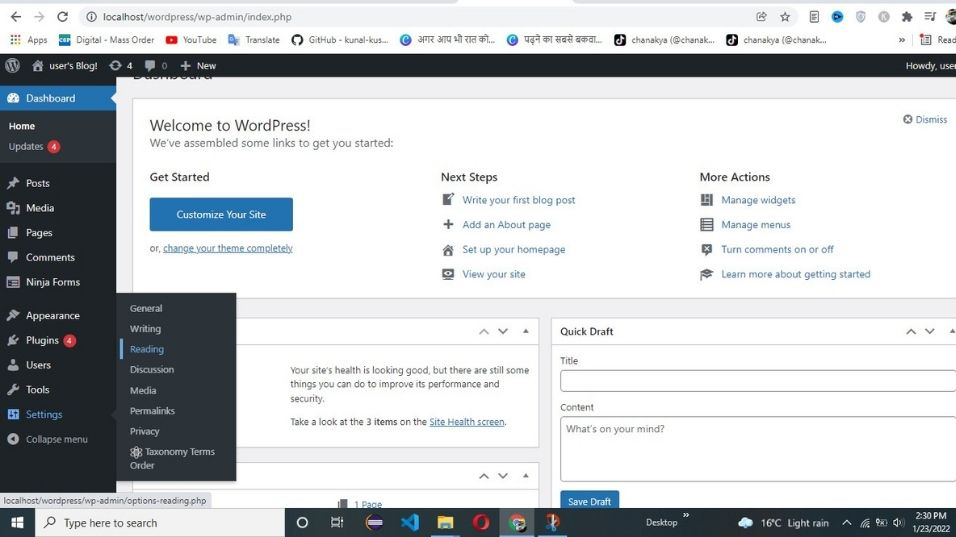Click Quick Draft Title field

758,381
